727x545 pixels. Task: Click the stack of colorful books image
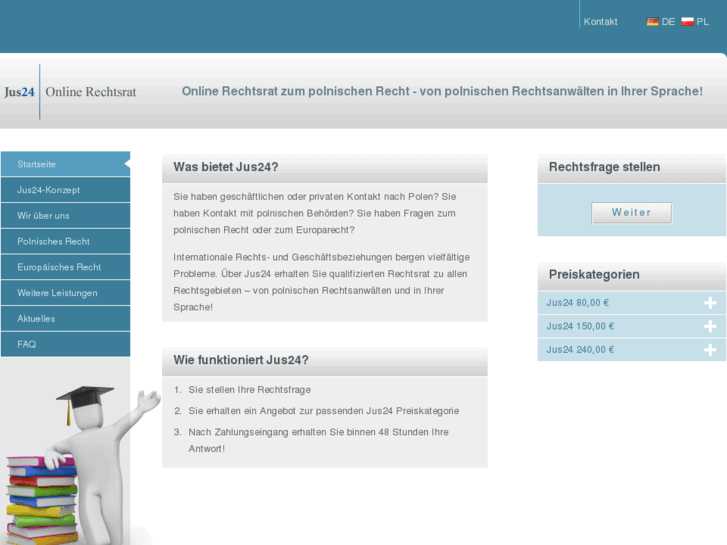[41, 500]
